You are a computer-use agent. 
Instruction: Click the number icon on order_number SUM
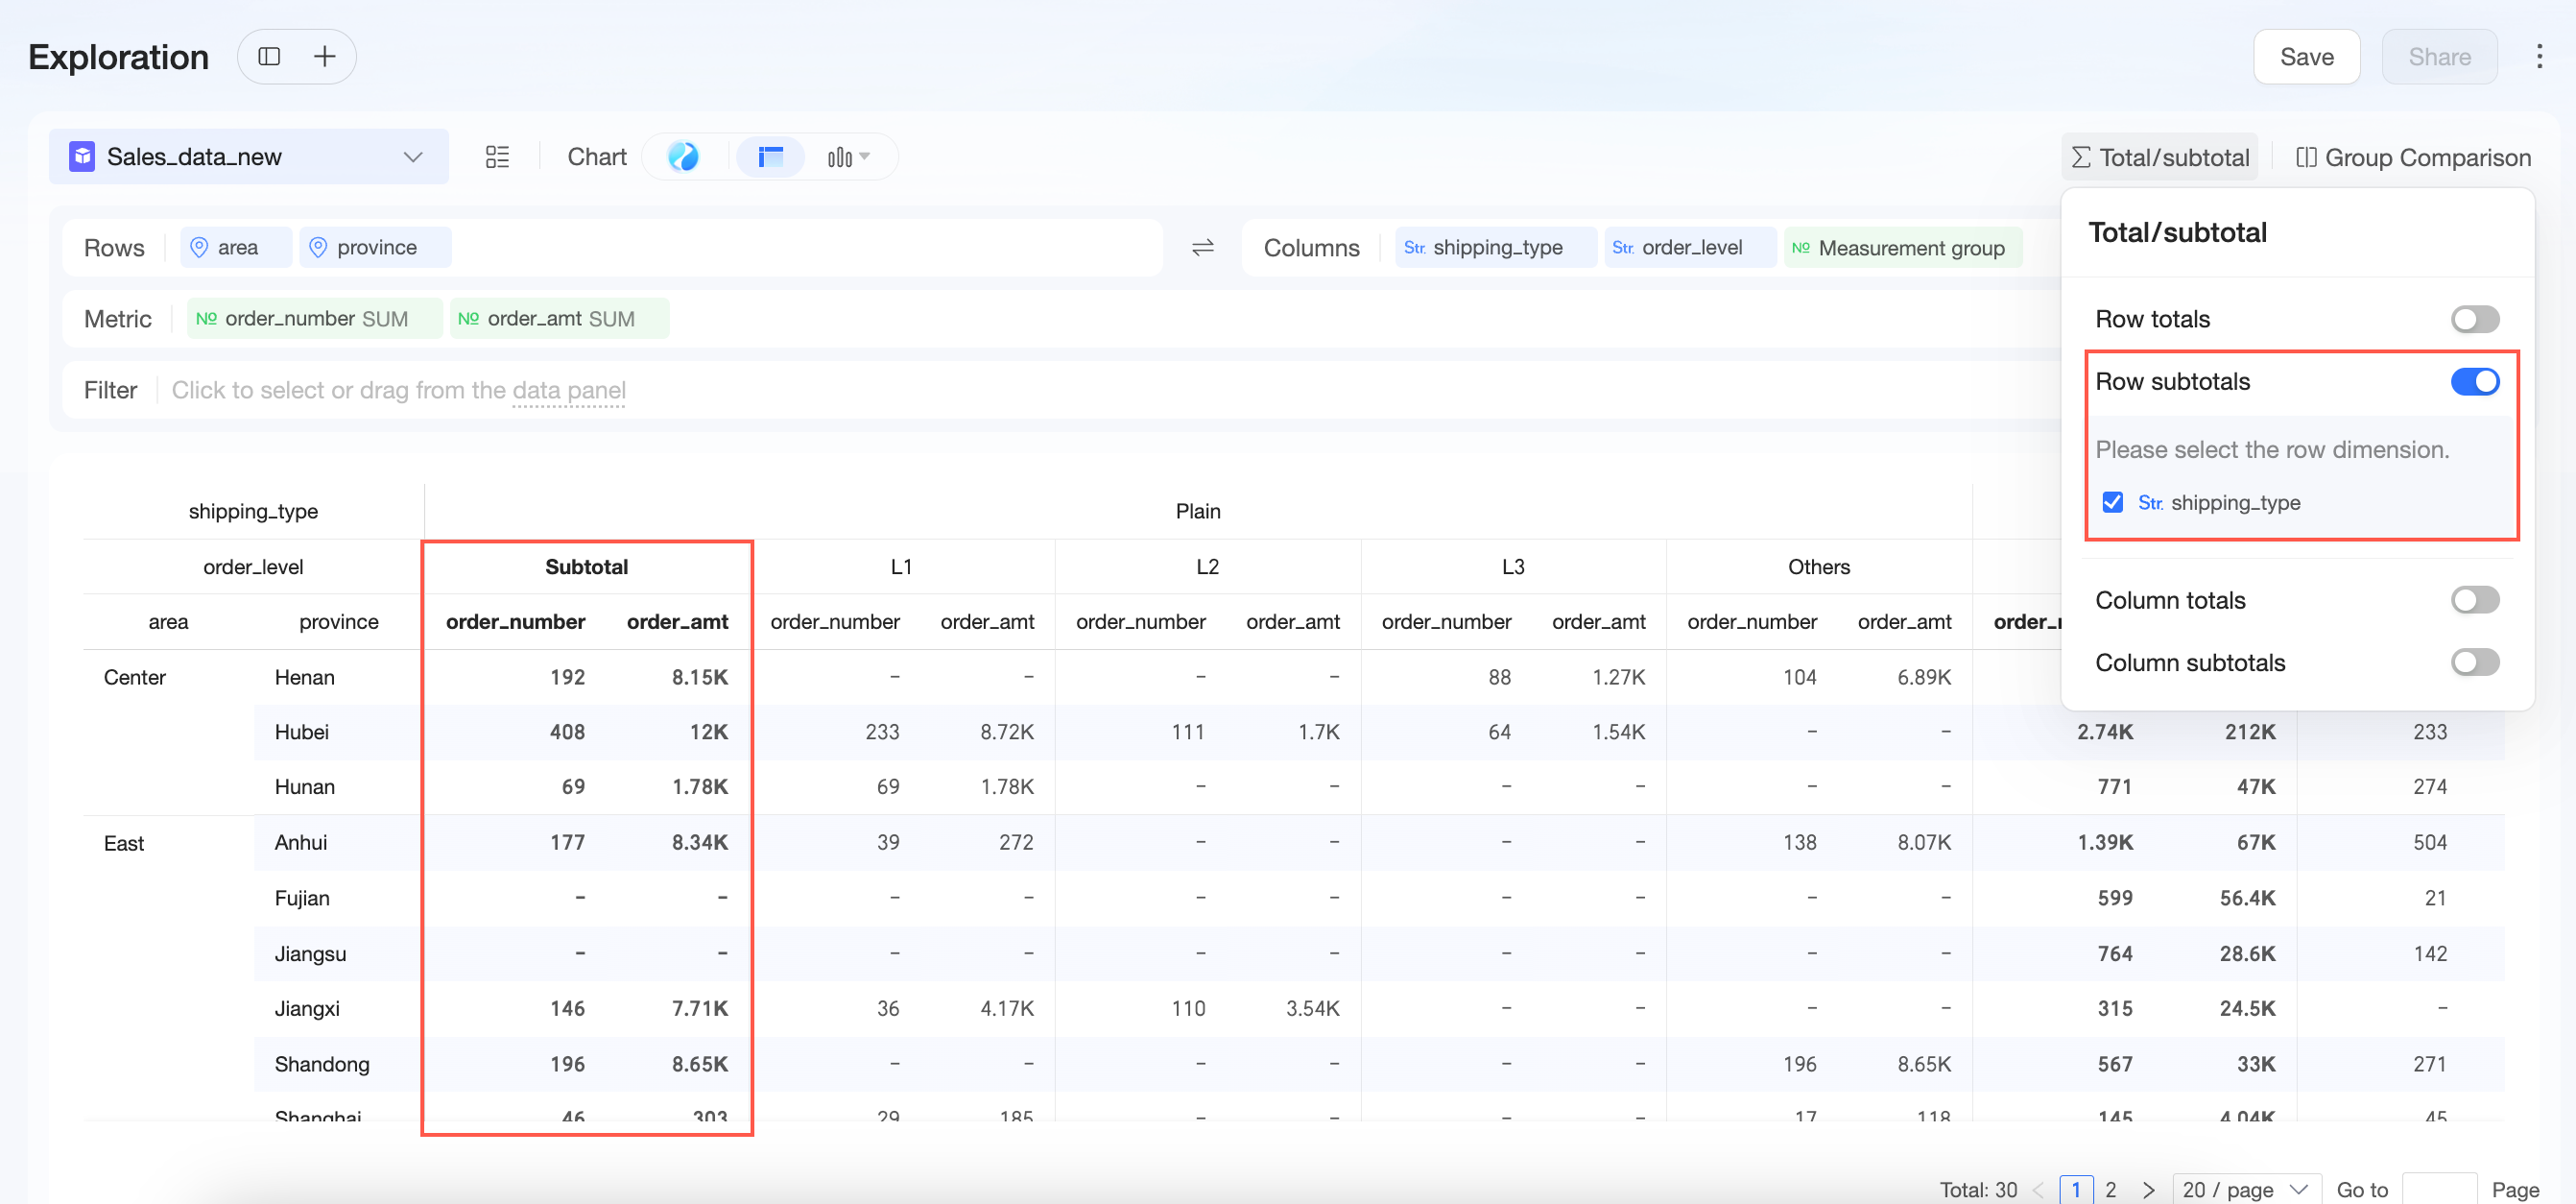(207, 318)
